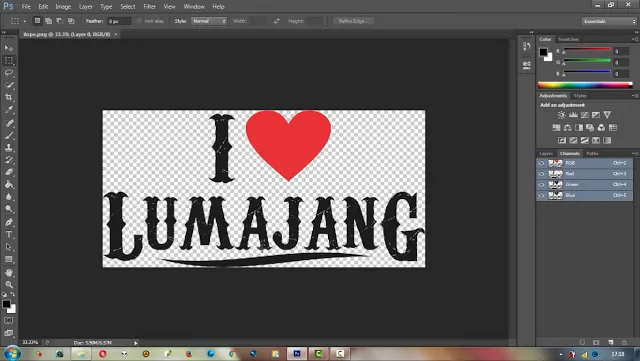The image size is (640, 361).
Task: Click the foreground color swatch in toolbar
Action: coord(6,304)
